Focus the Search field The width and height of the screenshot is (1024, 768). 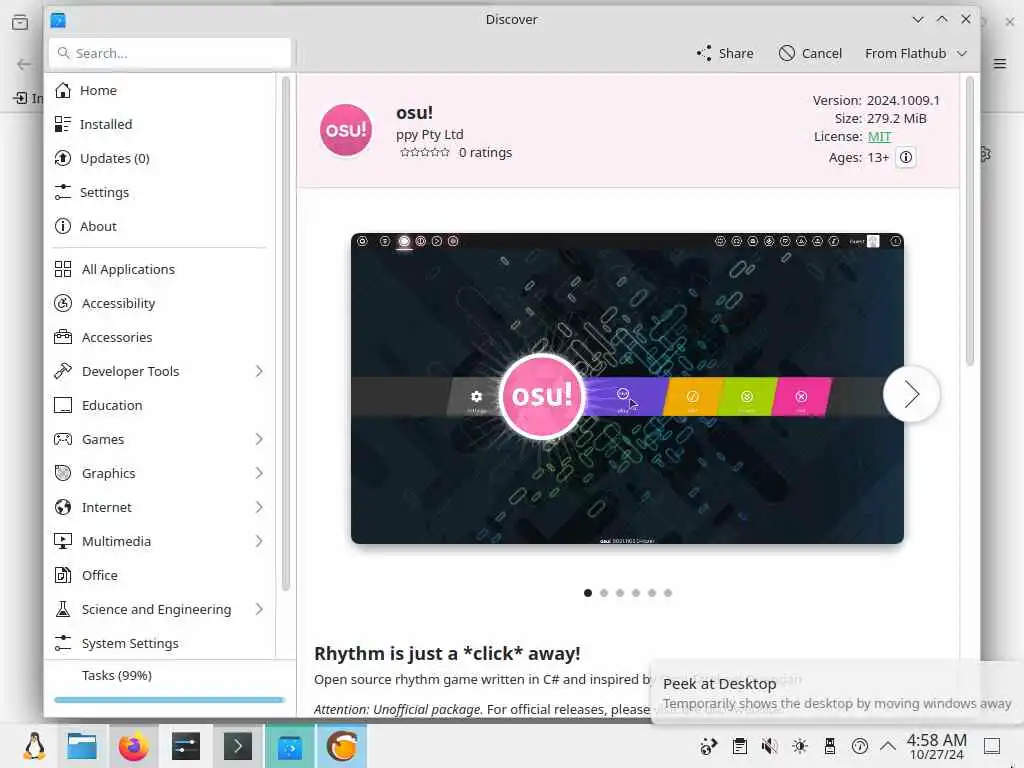[170, 53]
